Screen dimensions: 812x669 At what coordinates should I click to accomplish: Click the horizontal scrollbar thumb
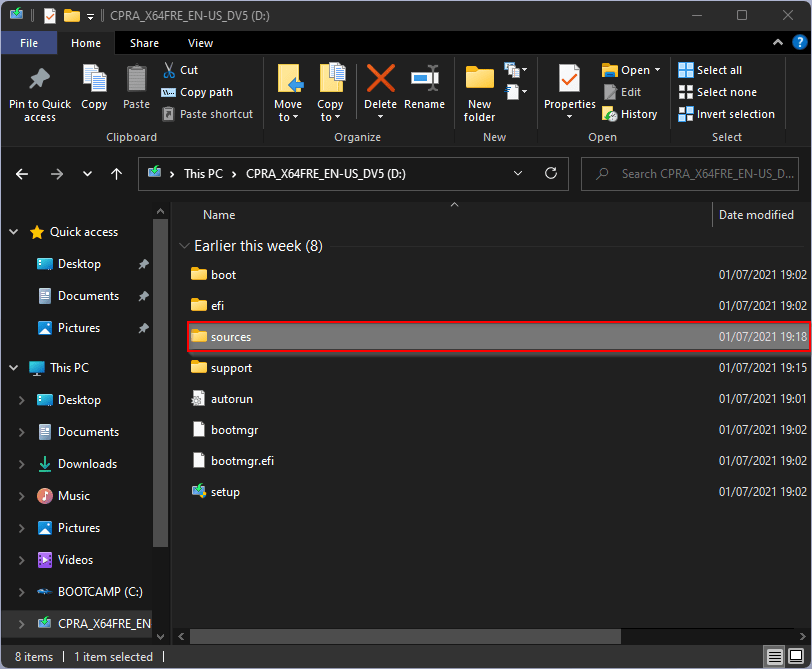[x=405, y=636]
